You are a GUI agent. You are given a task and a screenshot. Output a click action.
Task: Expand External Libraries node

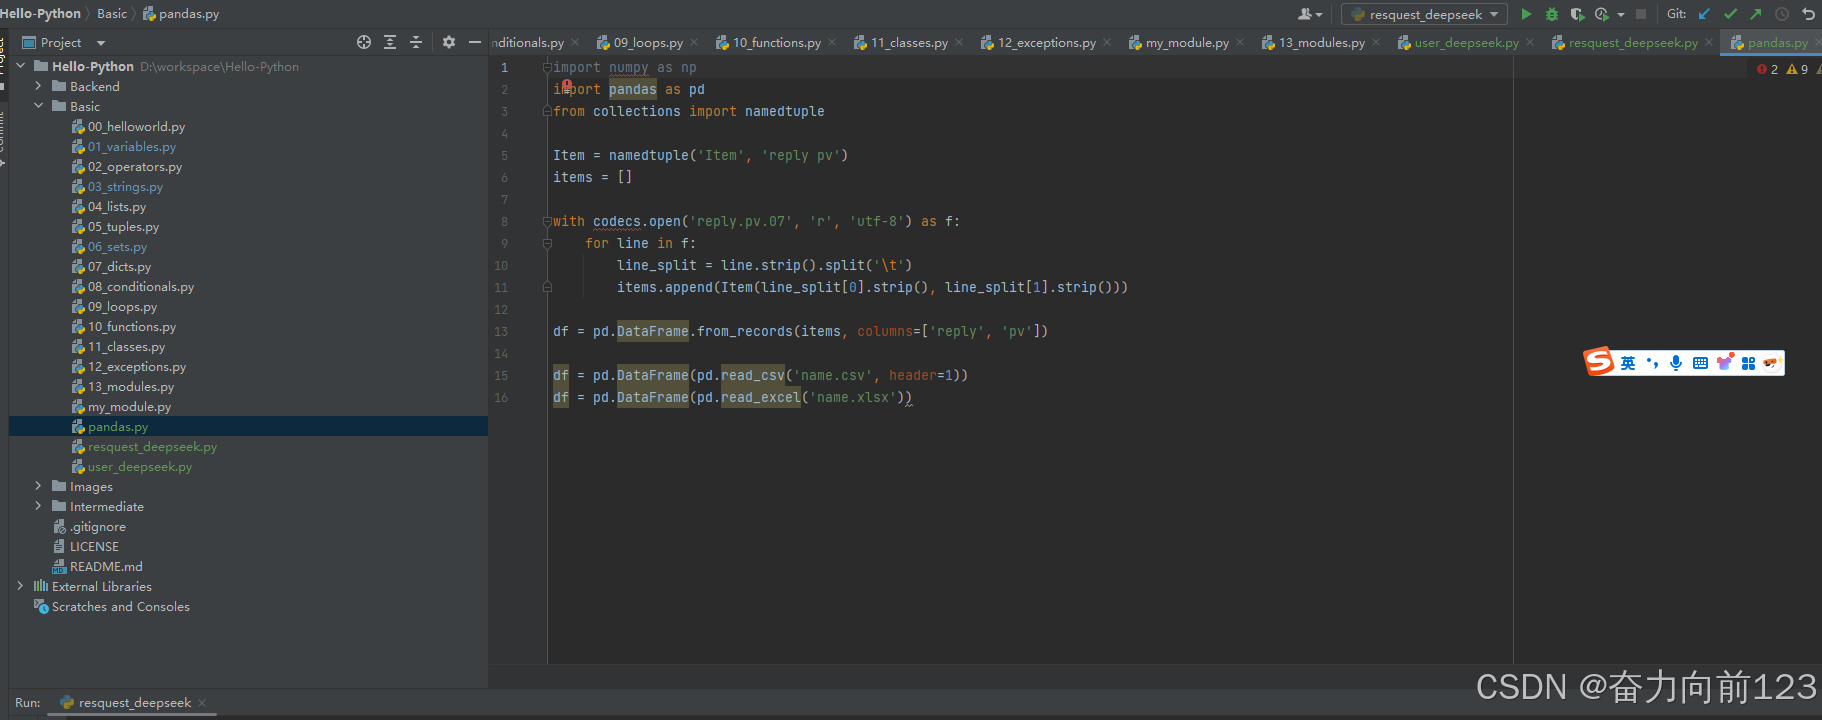pos(21,586)
